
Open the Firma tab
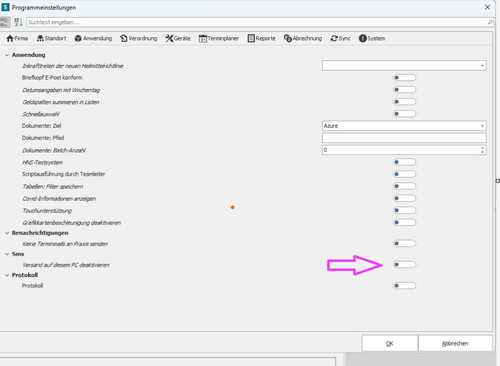click(x=17, y=38)
